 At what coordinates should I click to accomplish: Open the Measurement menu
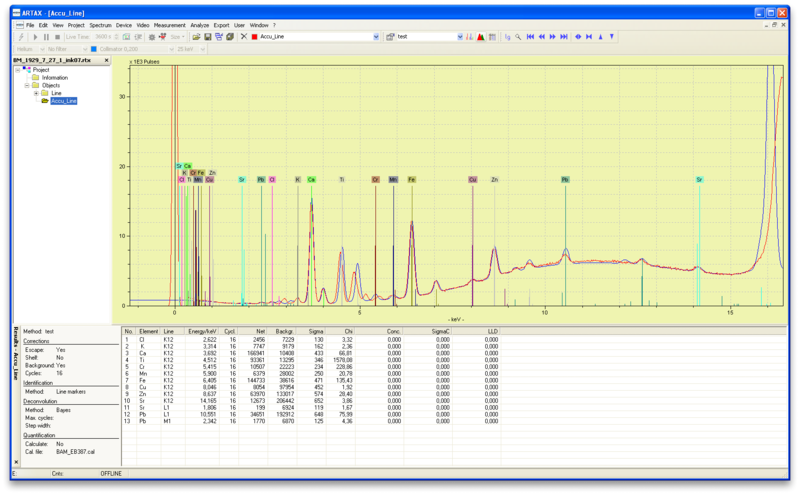(x=169, y=25)
